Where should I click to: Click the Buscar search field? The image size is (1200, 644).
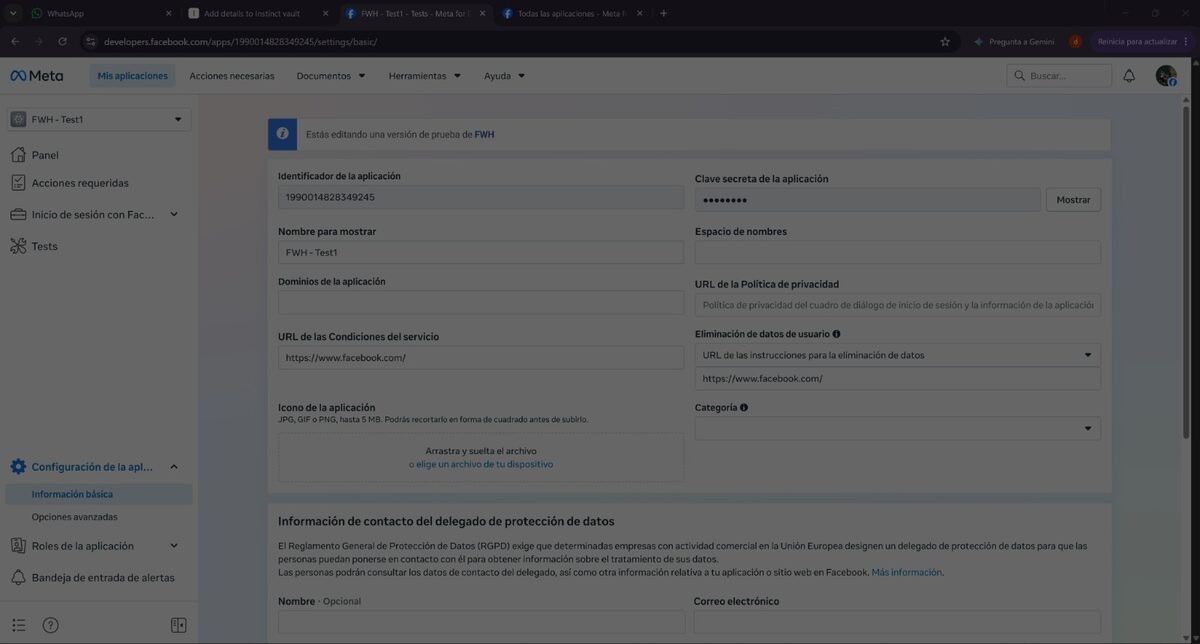click(x=1060, y=76)
